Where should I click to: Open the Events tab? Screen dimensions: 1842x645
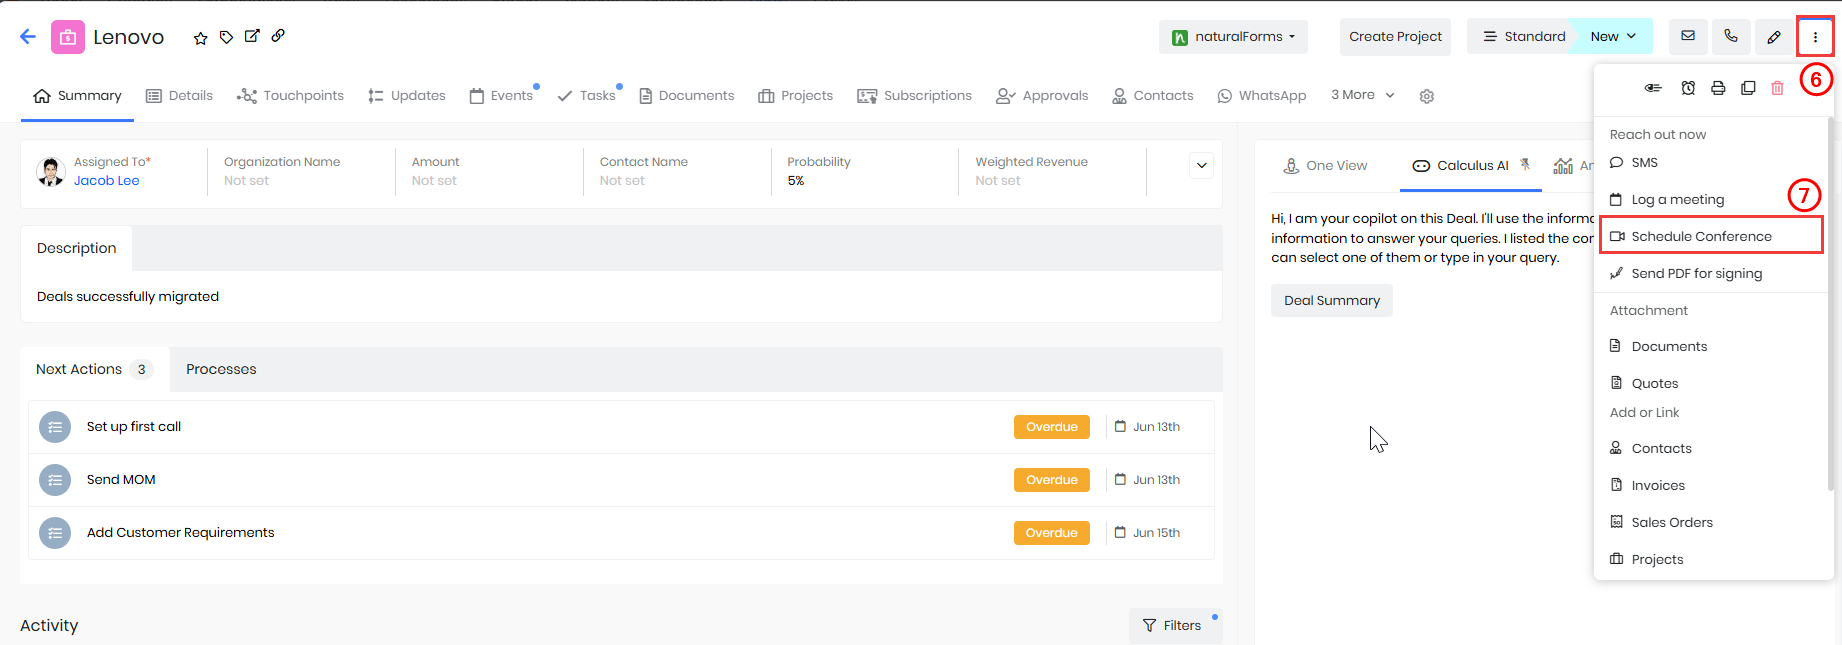pos(502,96)
